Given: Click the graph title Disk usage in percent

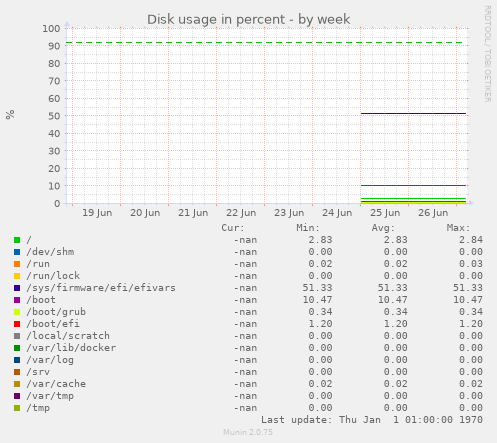Looking at the screenshot, I should click(x=249, y=19).
